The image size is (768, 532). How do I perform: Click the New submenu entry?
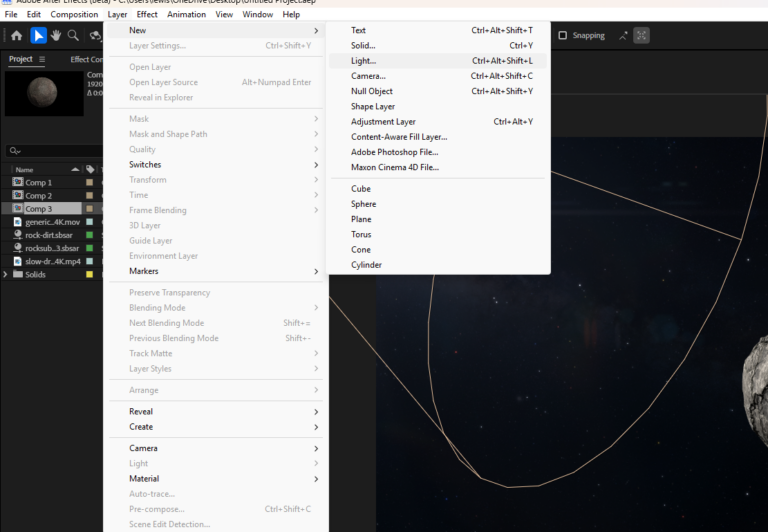(x=216, y=30)
